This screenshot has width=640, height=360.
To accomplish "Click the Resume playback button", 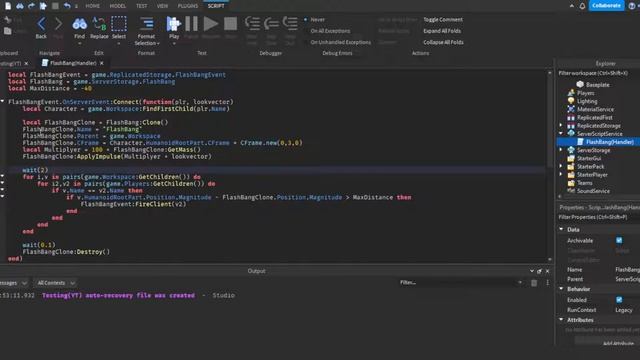I will point(211,24).
